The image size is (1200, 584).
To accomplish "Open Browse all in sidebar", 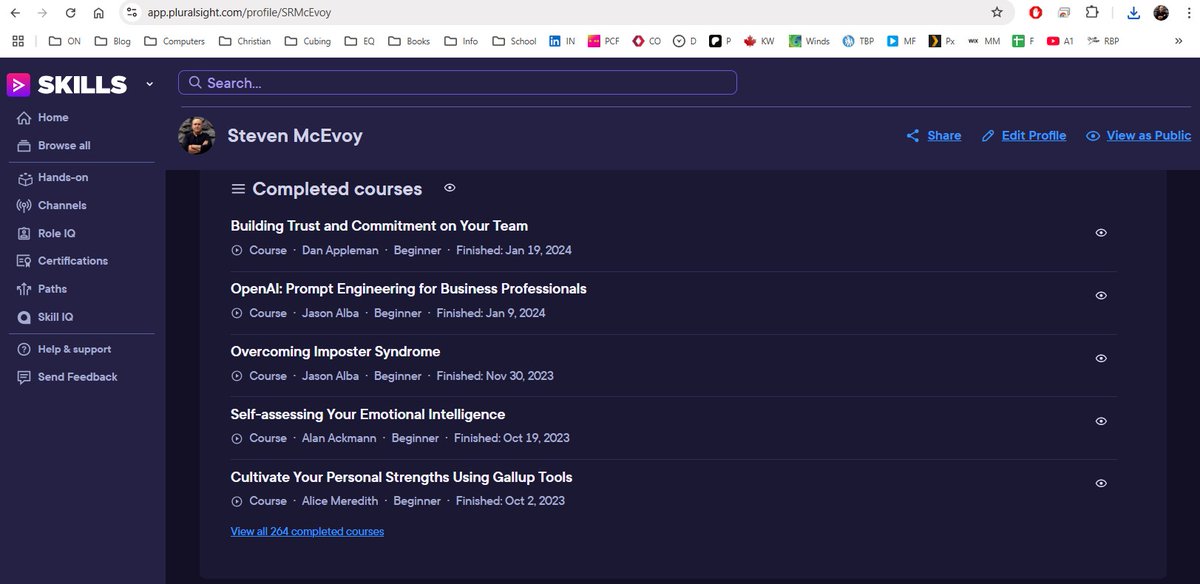I will [x=54, y=145].
